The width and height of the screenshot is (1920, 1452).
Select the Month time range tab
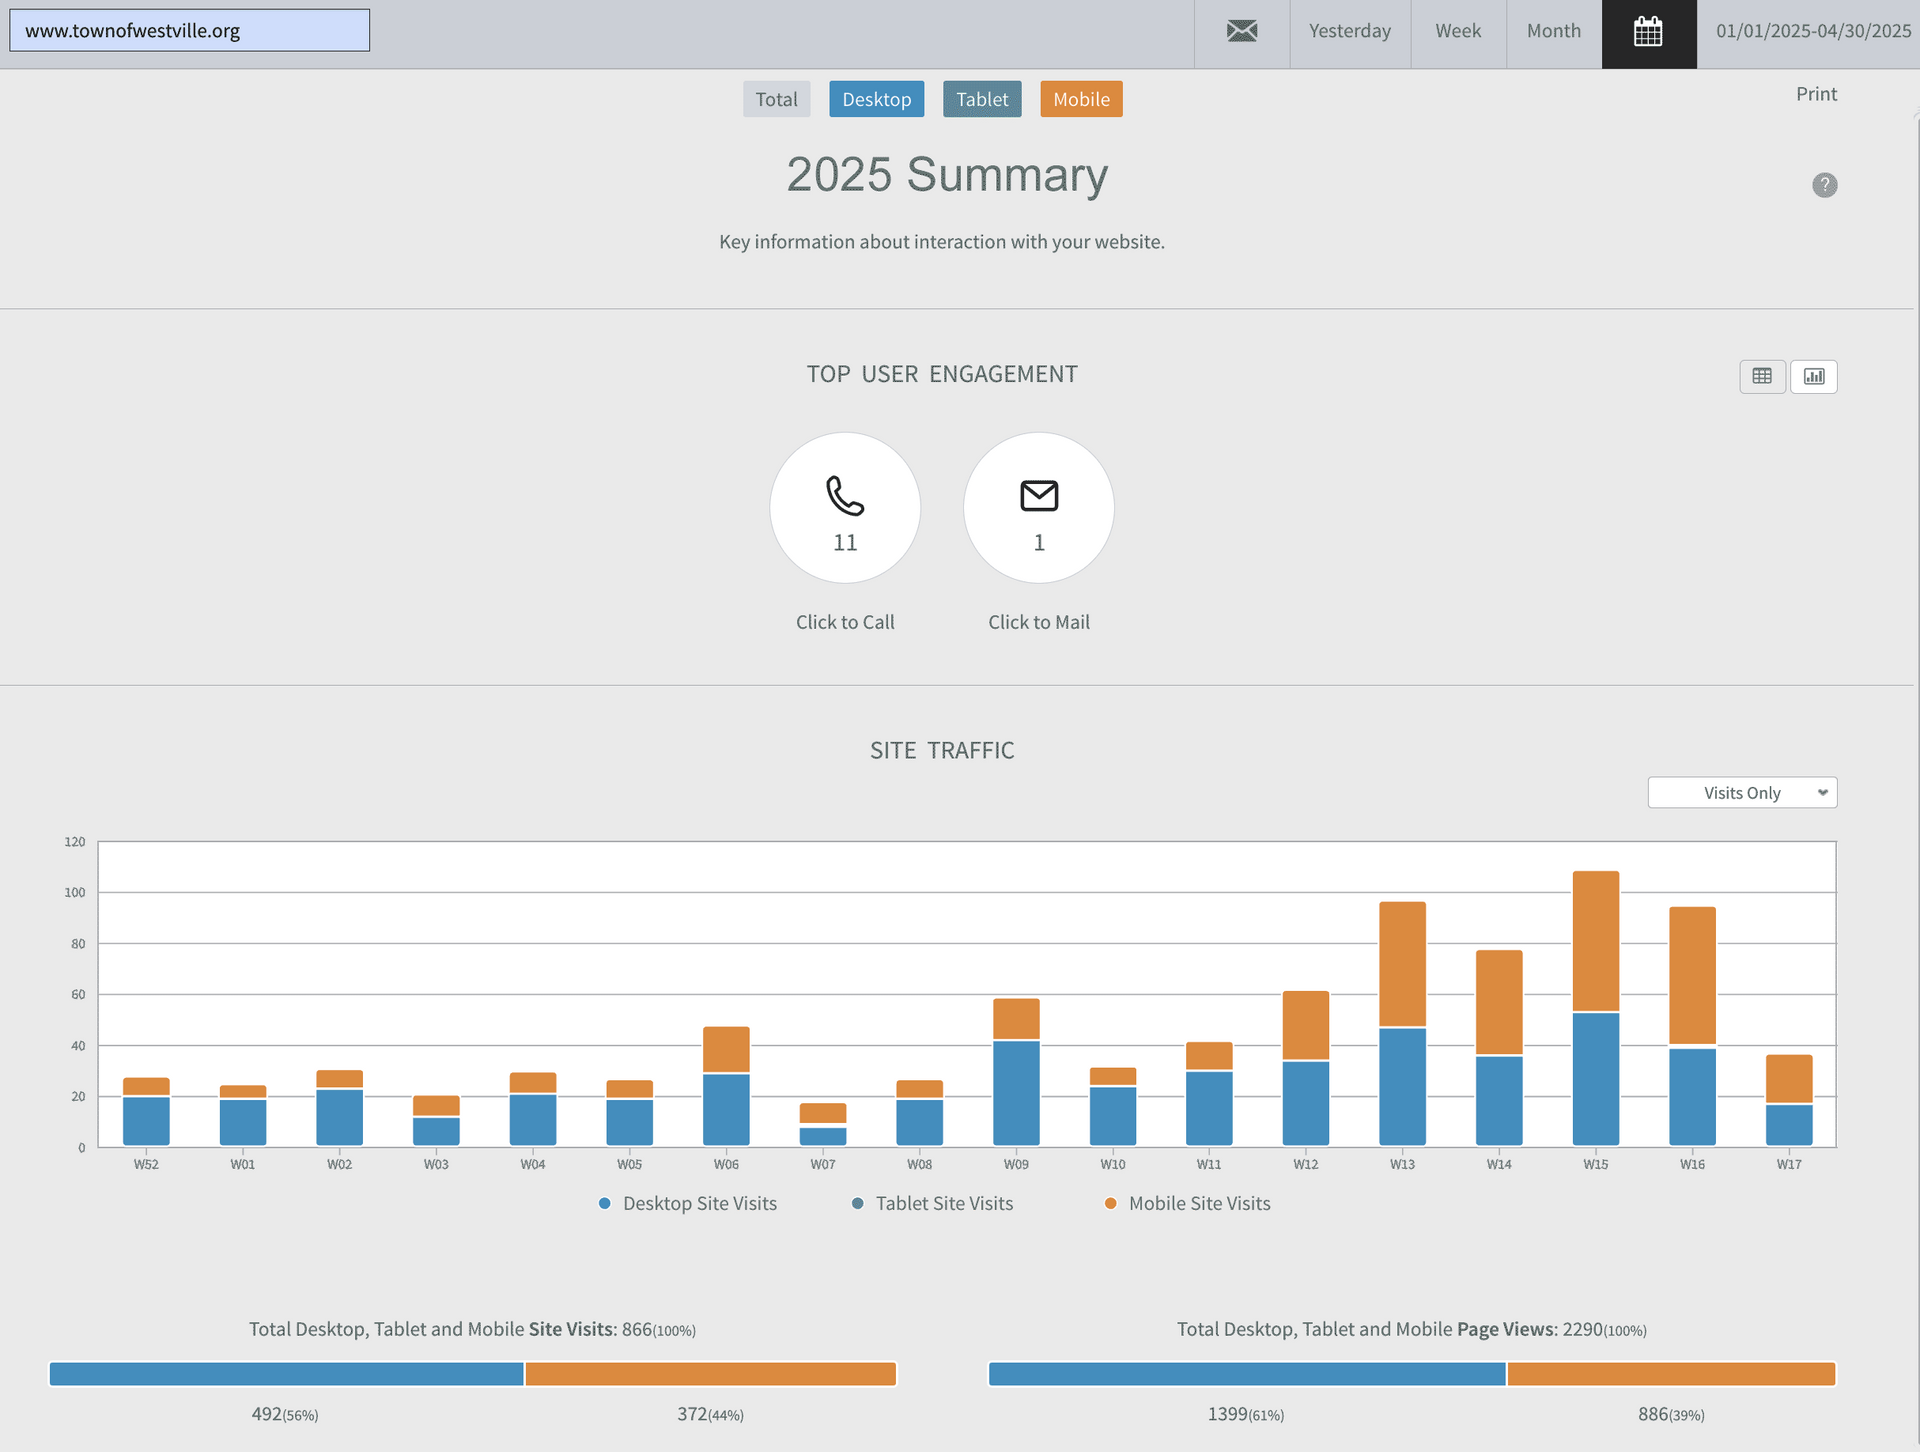[x=1553, y=31]
